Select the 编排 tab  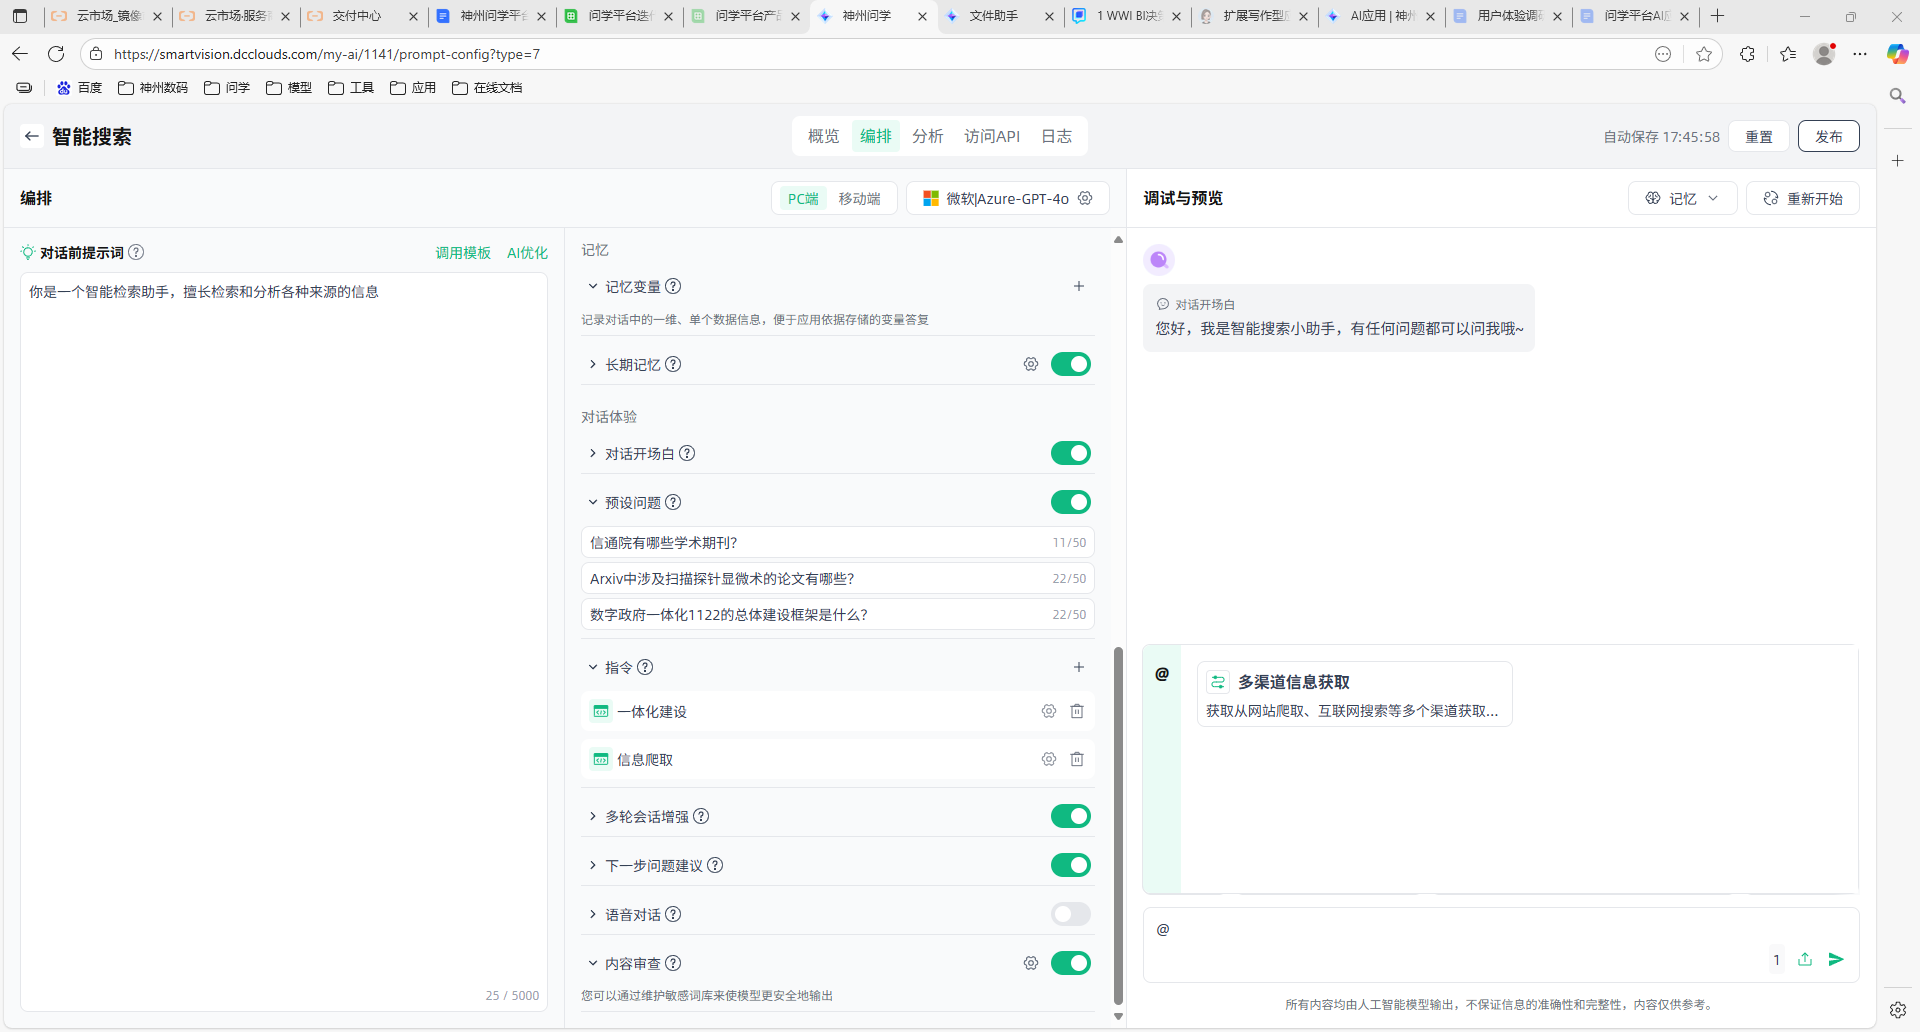876,136
